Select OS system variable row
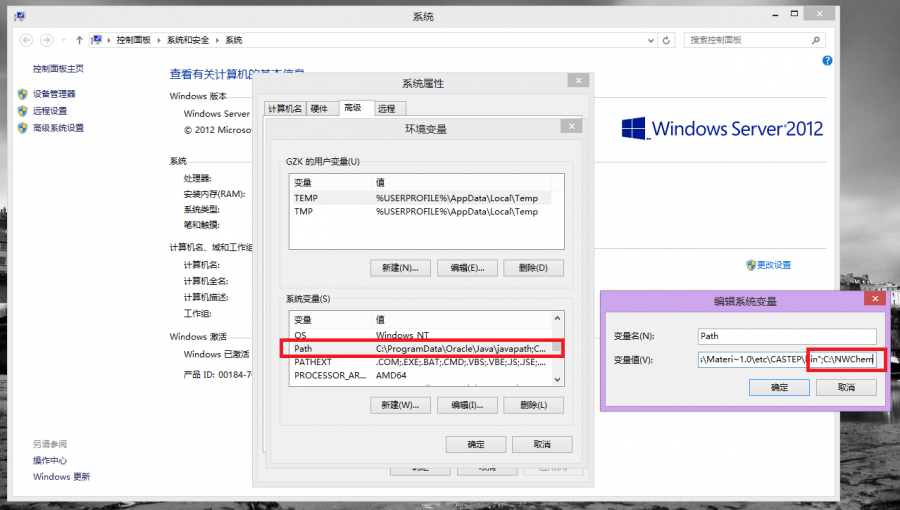This screenshot has height=510, width=900. [x=422, y=336]
